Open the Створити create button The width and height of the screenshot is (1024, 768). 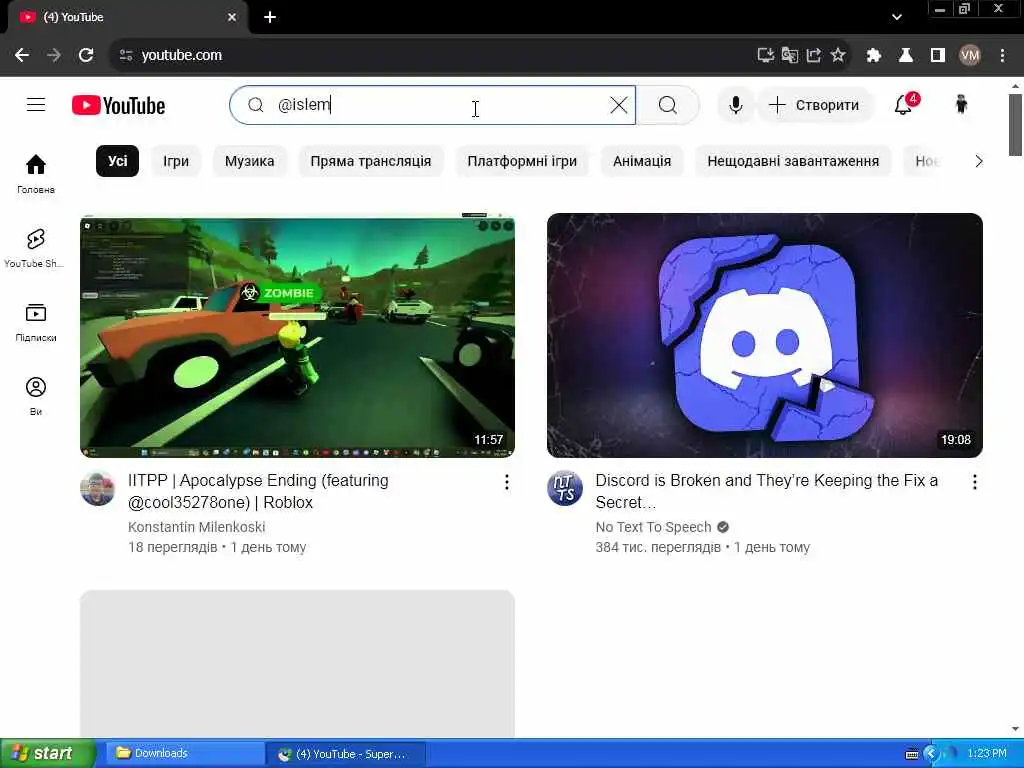[815, 105]
